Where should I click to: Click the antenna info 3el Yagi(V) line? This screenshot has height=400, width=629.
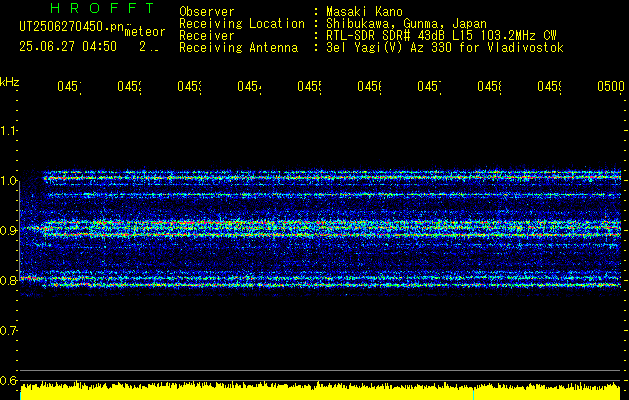click(x=445, y=48)
